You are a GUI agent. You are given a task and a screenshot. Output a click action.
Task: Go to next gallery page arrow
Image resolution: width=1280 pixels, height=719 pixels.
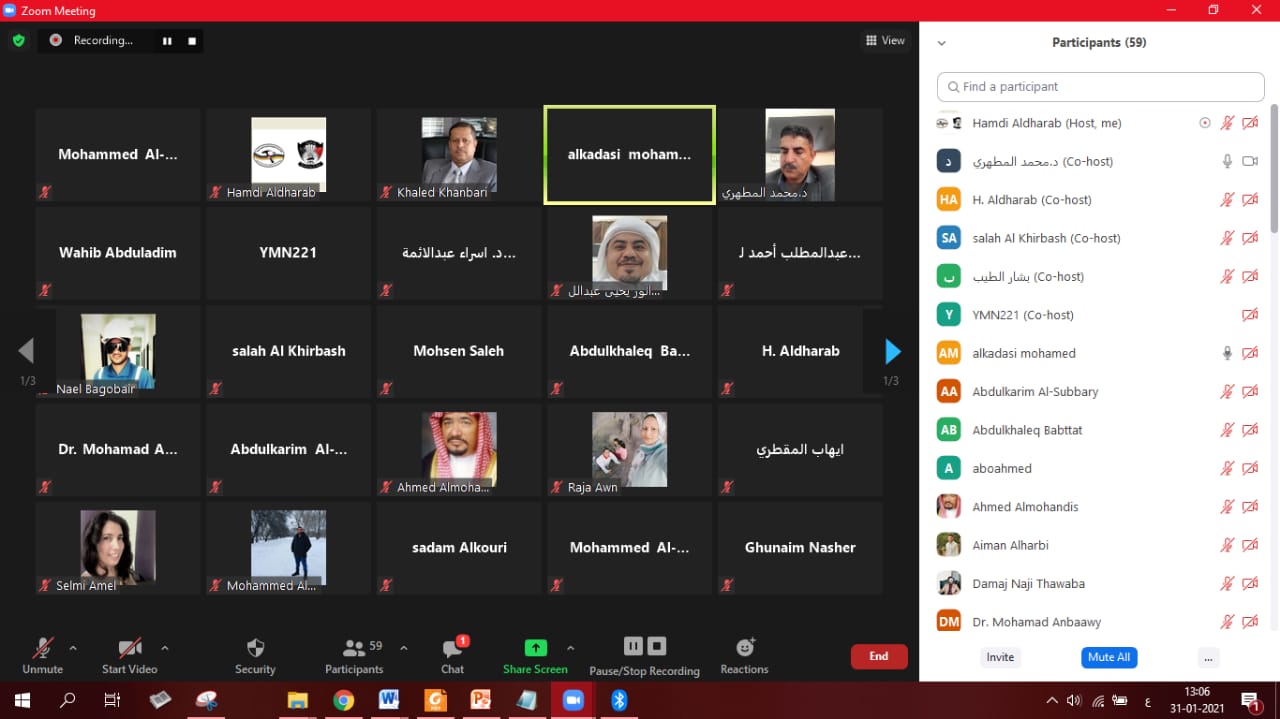[892, 351]
